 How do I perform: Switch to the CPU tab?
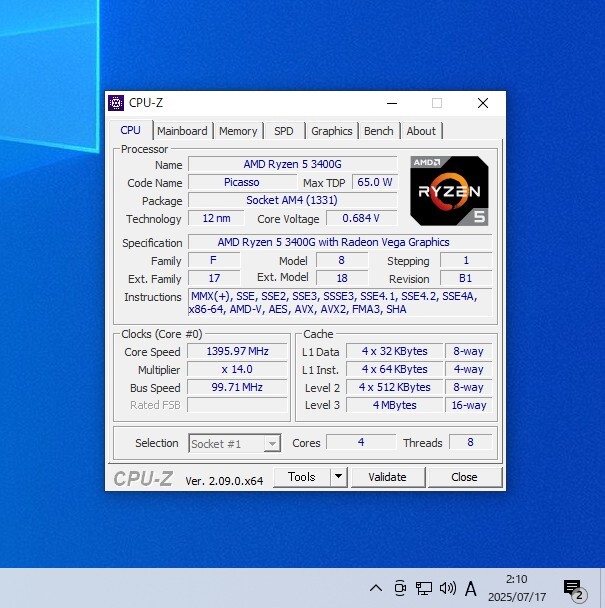[130, 130]
